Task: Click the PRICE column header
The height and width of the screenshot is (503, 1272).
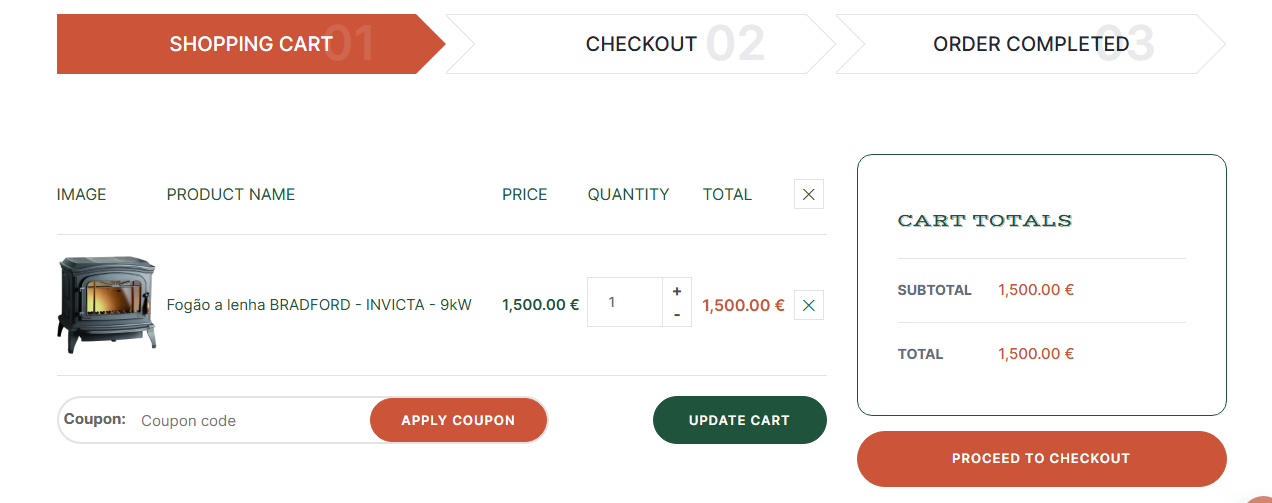Action: click(525, 194)
